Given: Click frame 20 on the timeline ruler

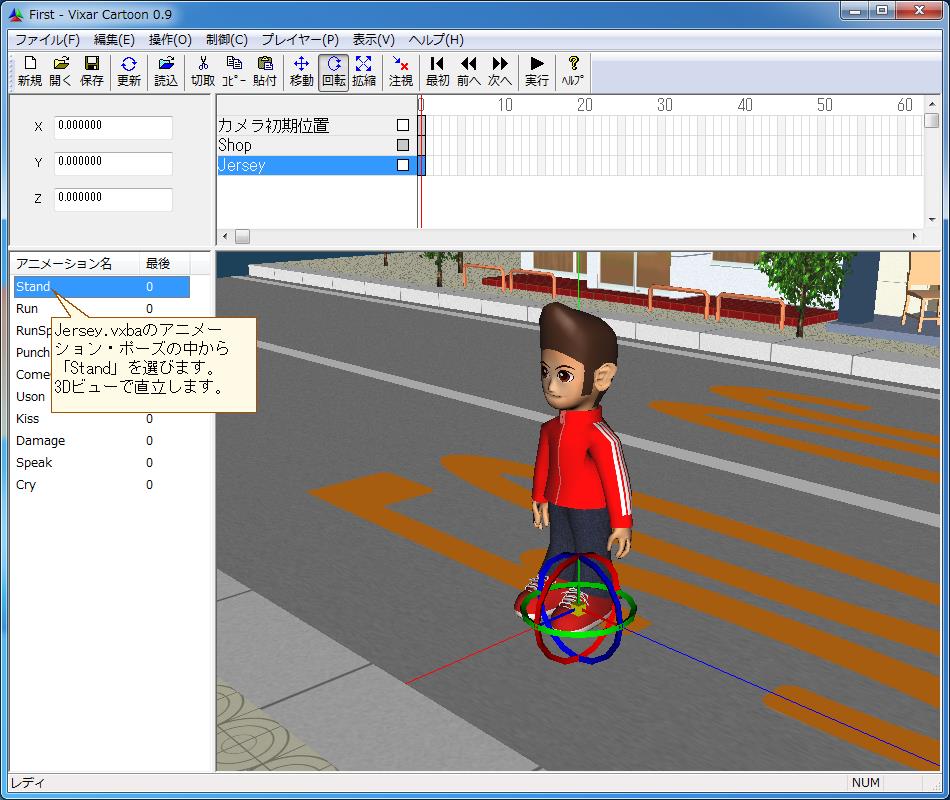Looking at the screenshot, I should pos(584,105).
